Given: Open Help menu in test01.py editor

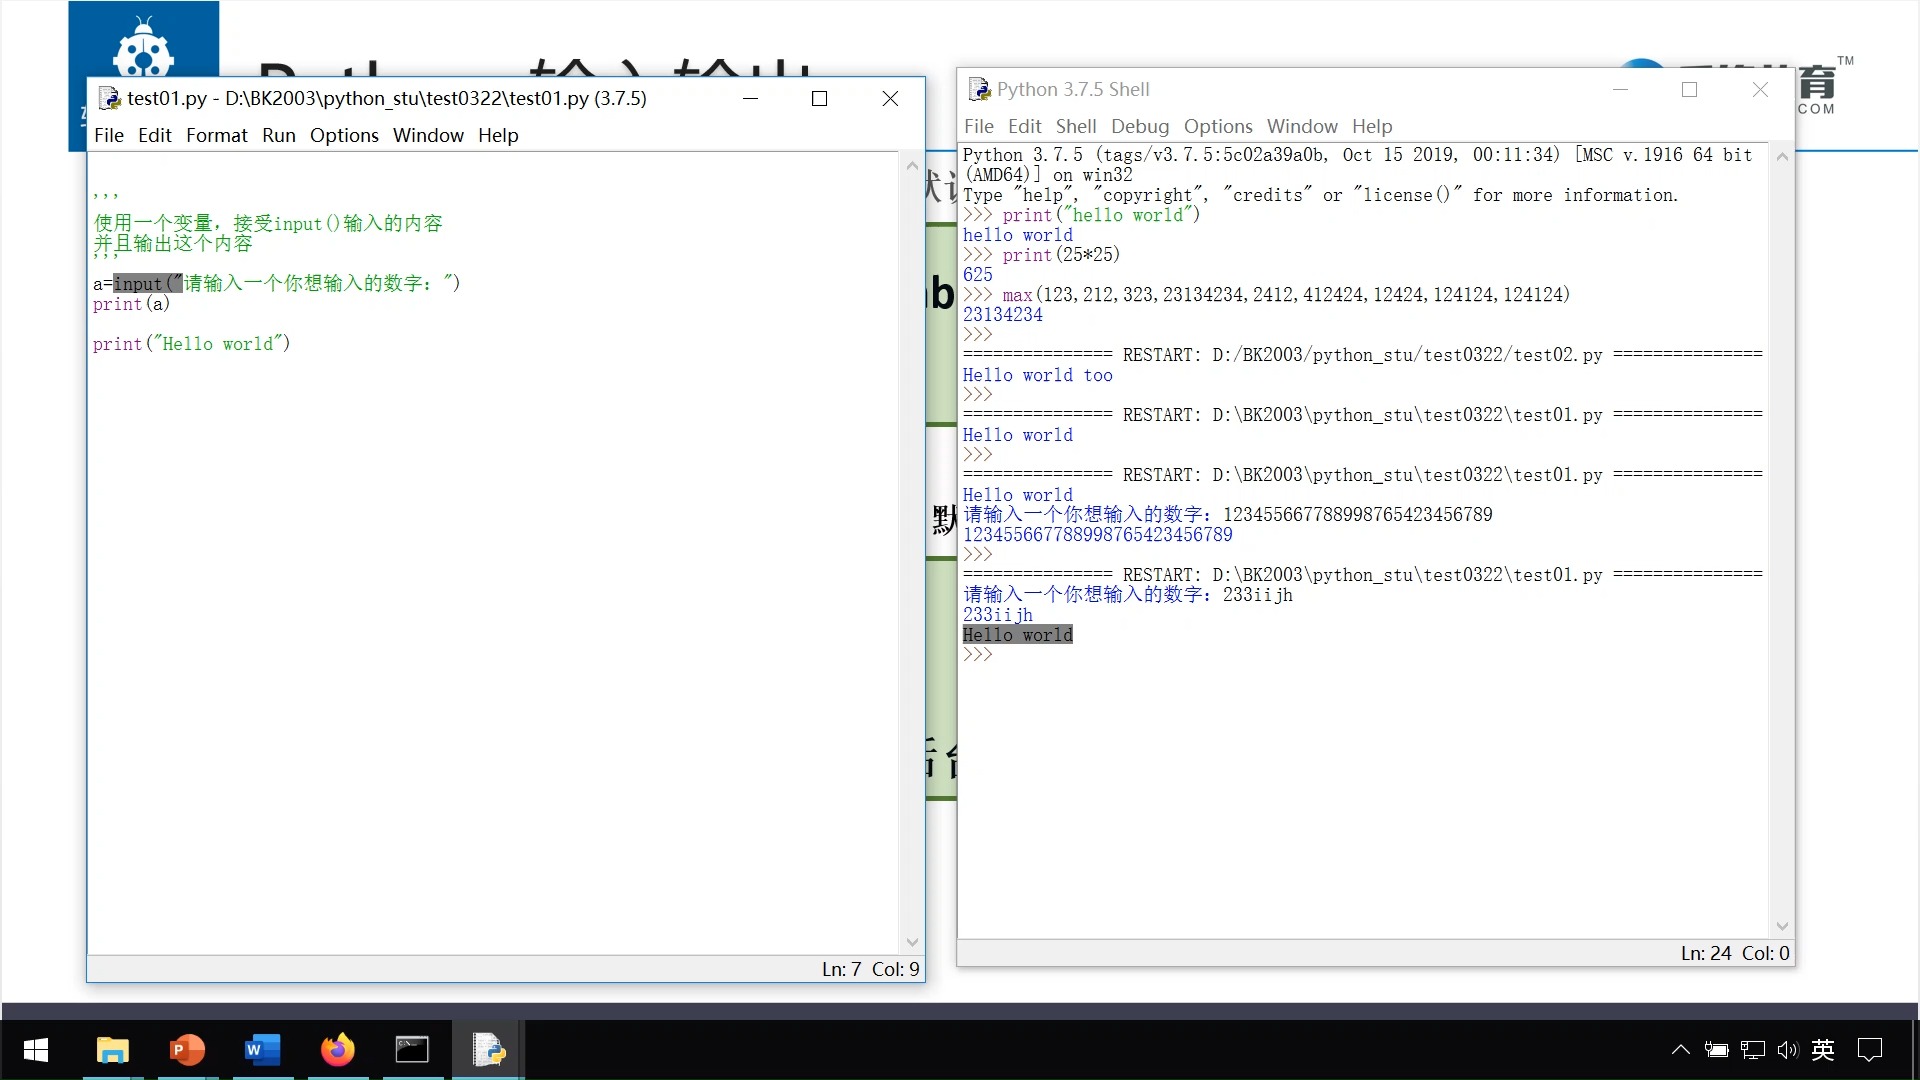Looking at the screenshot, I should pos(498,135).
